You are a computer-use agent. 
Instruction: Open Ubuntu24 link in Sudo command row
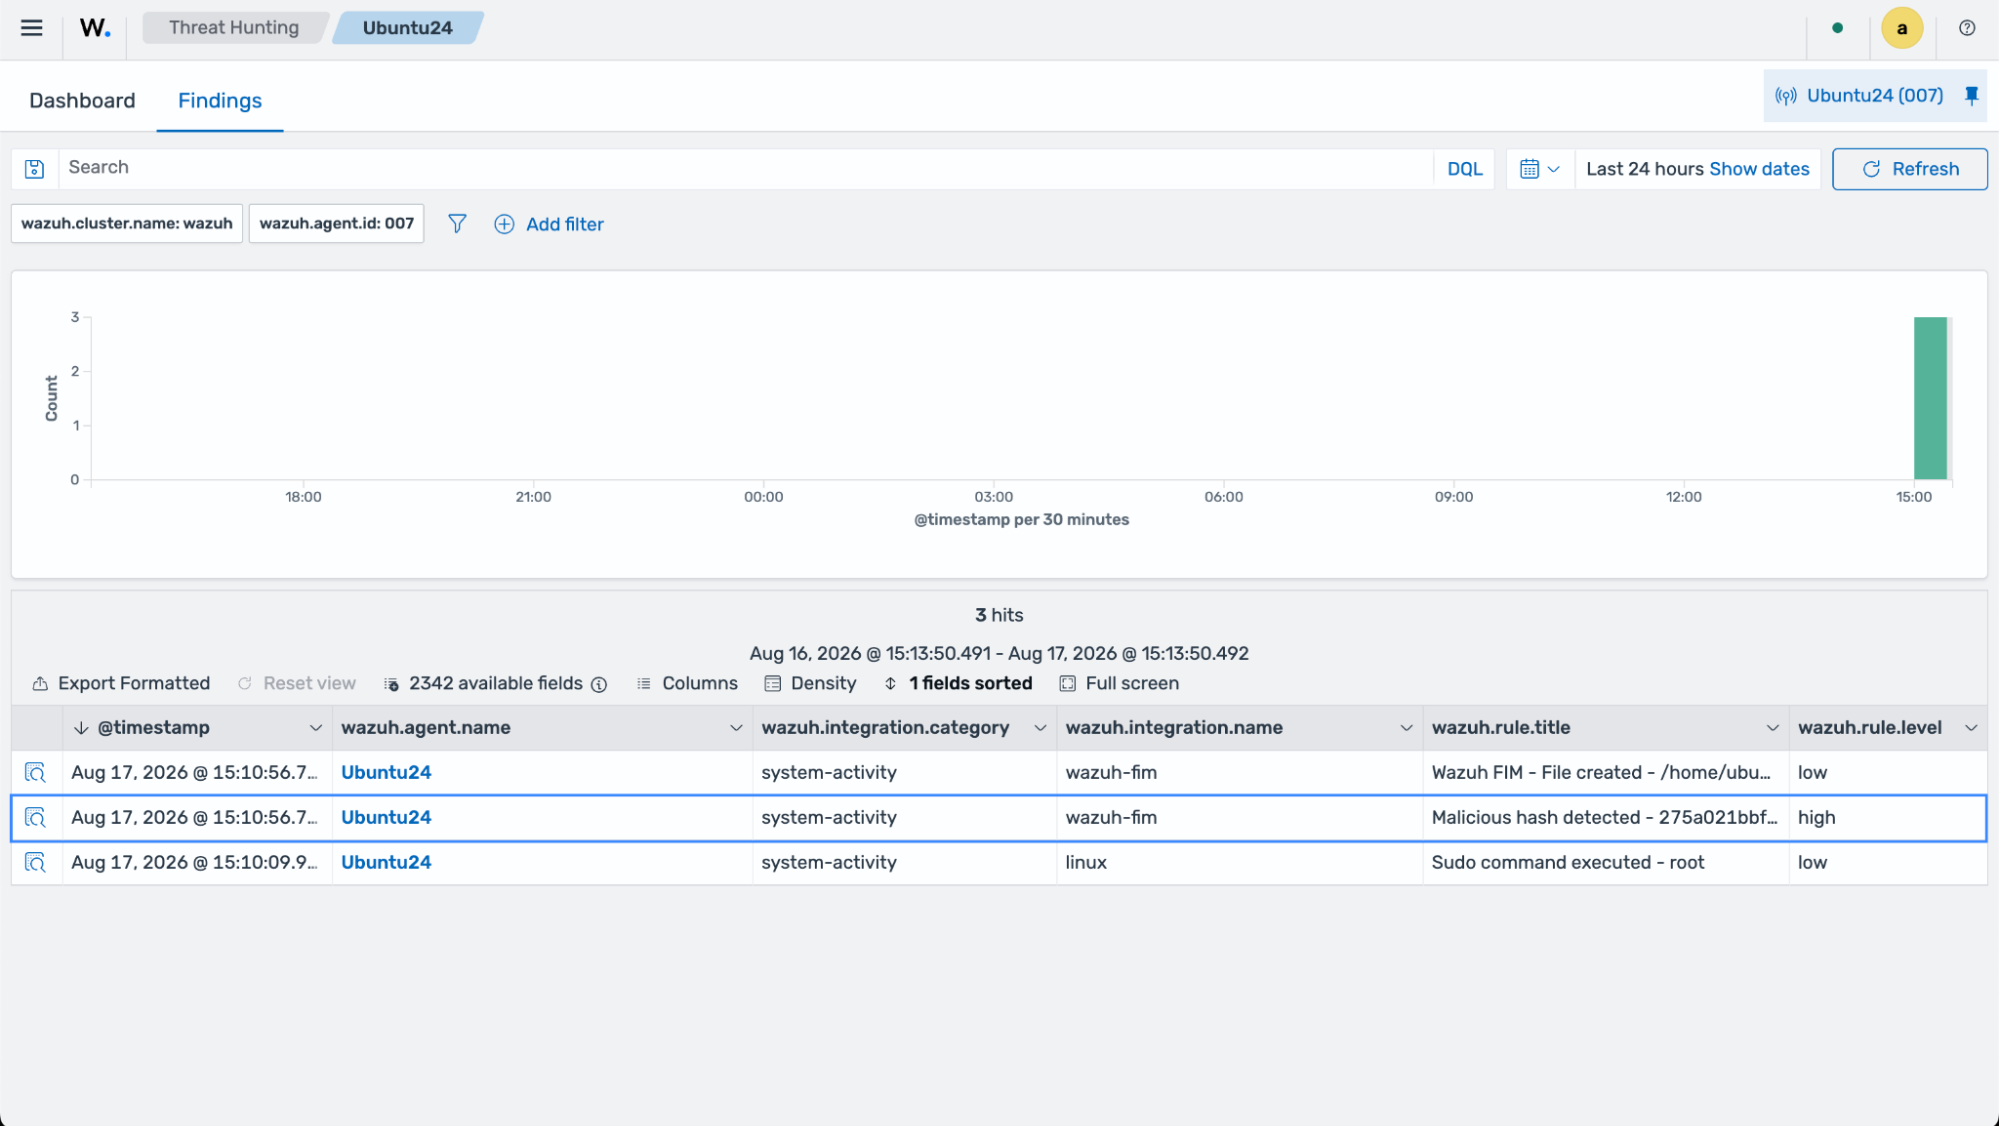(386, 863)
